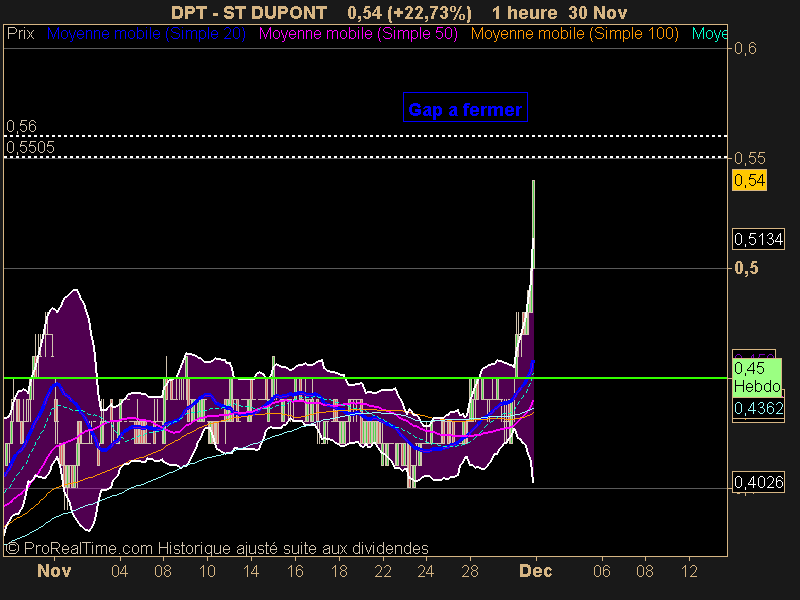The image size is (800, 600).
Task: Click the Nov month label on the time axis
Action: click(54, 570)
